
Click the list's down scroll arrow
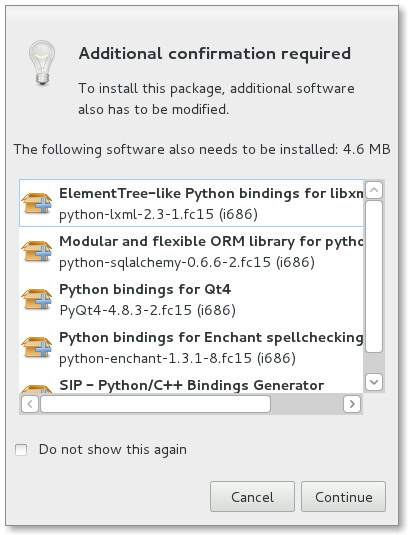pyautogui.click(x=374, y=382)
